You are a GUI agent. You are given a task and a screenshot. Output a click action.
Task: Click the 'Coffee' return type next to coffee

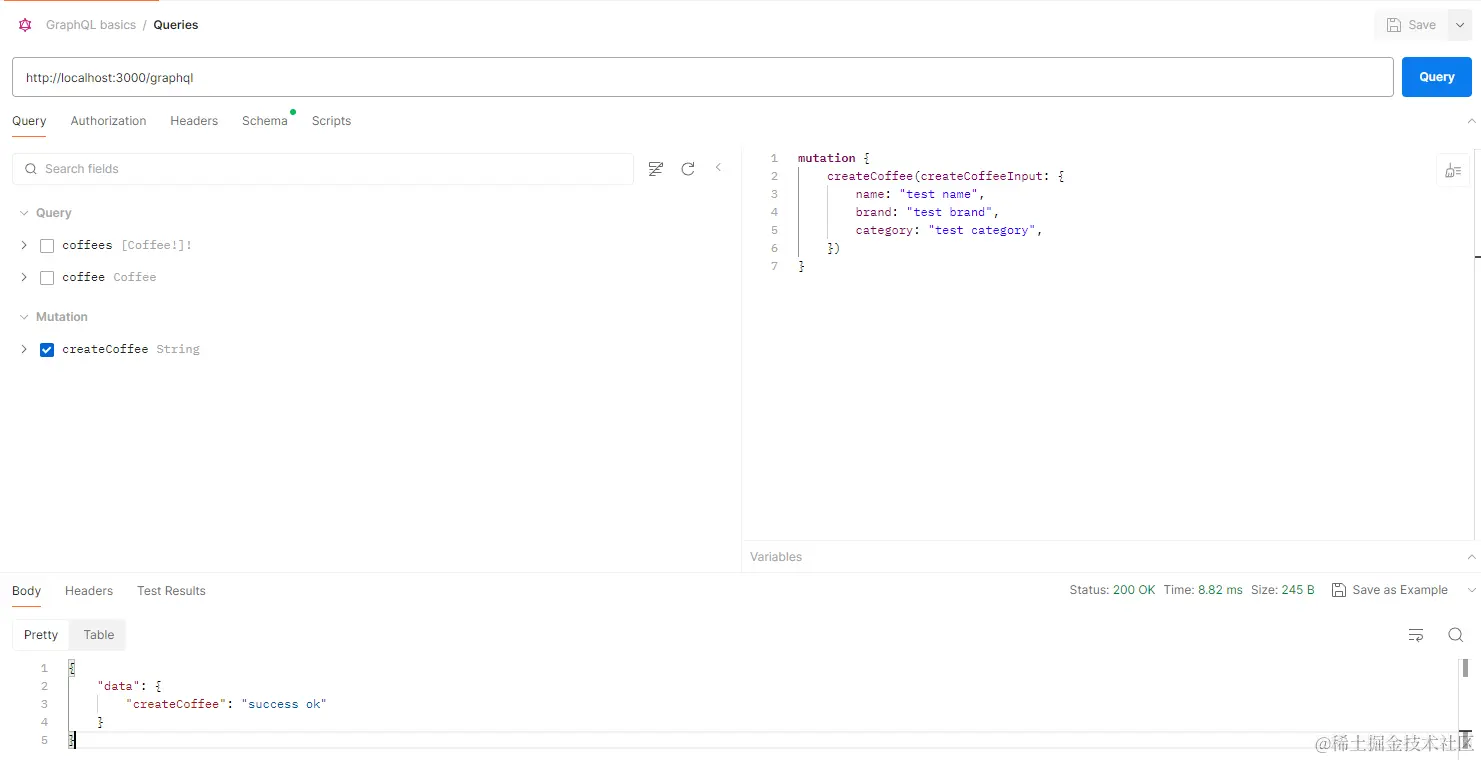[x=135, y=278]
